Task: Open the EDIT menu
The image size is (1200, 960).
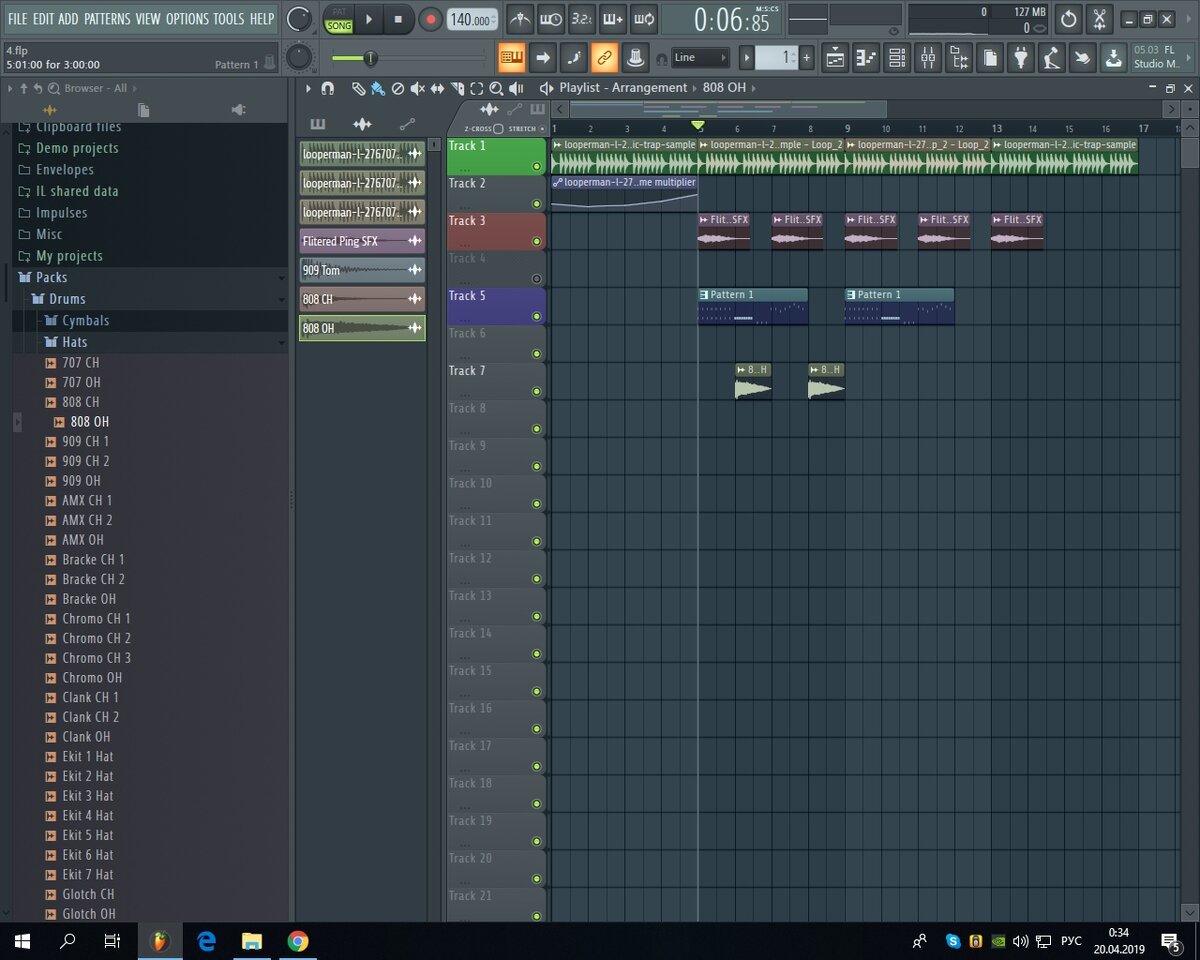Action: click(x=43, y=19)
